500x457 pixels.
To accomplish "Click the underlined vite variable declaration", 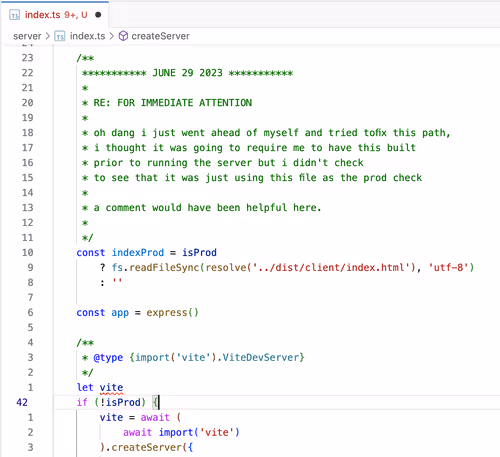I will coord(111,387).
